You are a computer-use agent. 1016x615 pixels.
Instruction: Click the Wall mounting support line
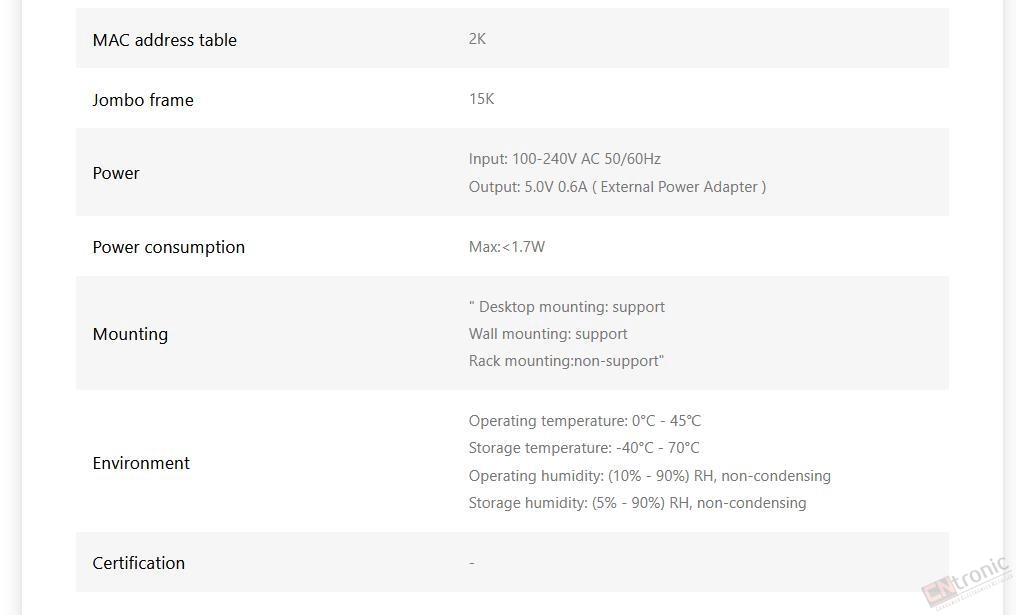click(548, 334)
